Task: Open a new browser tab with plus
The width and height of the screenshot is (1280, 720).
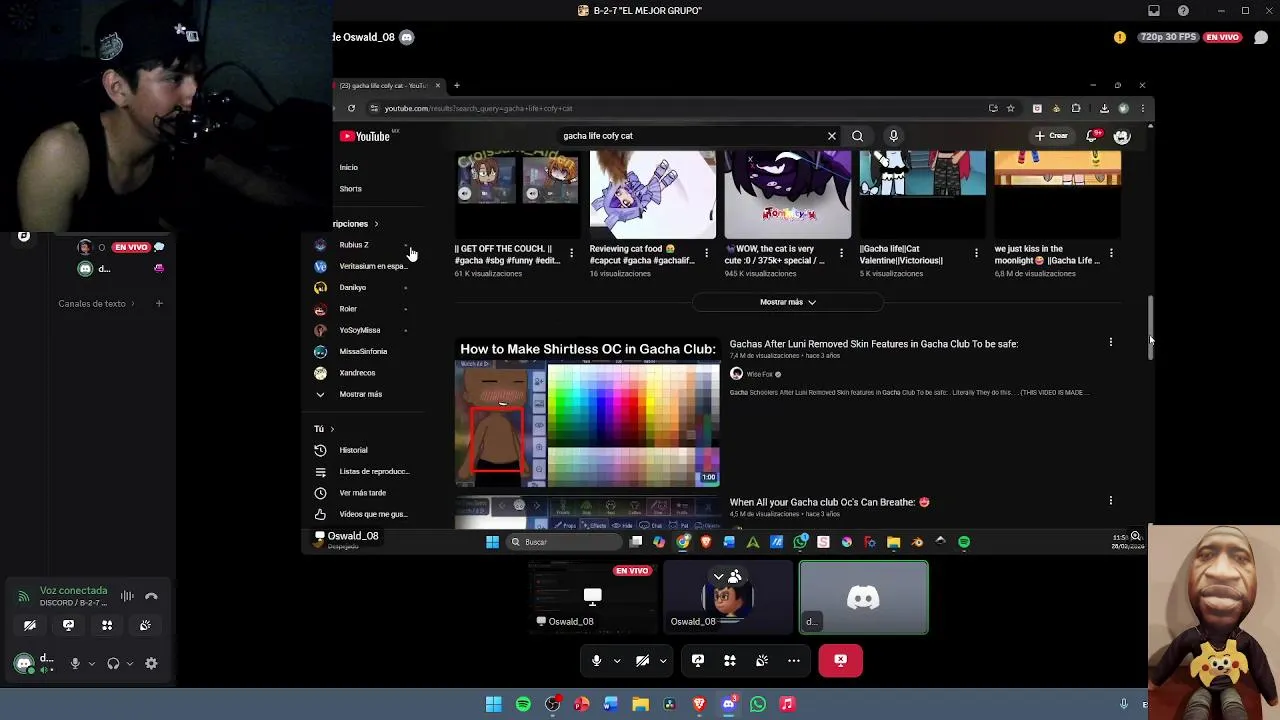Action: [x=456, y=86]
